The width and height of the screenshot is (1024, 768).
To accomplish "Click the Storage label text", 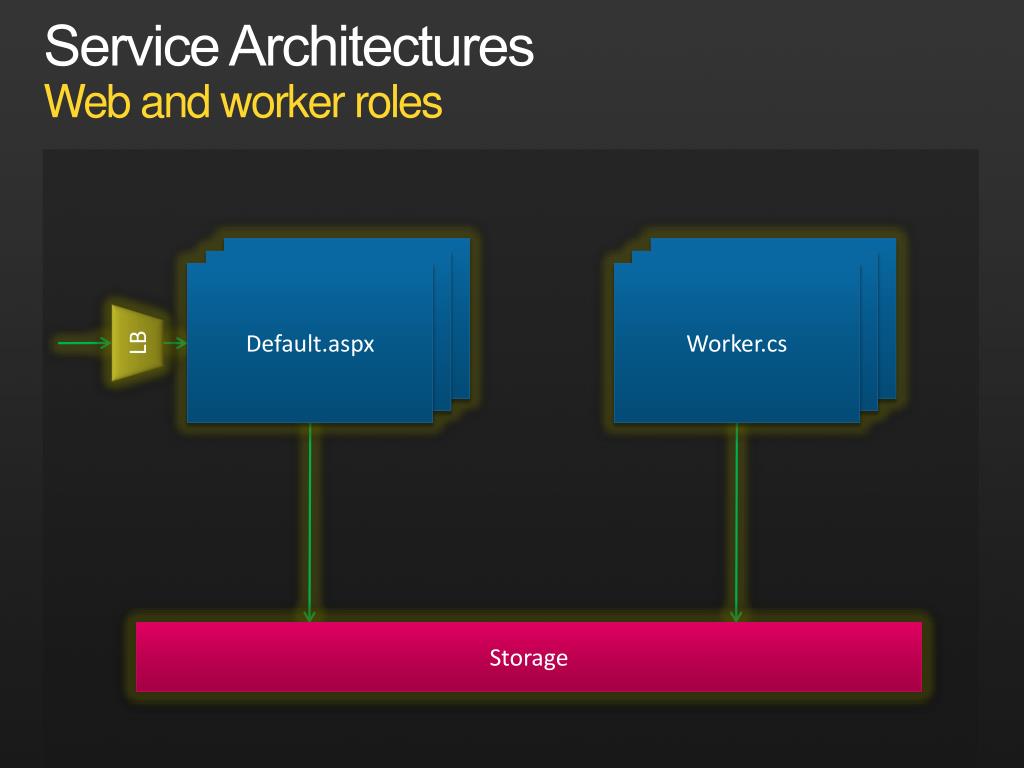I will pyautogui.click(x=528, y=658).
